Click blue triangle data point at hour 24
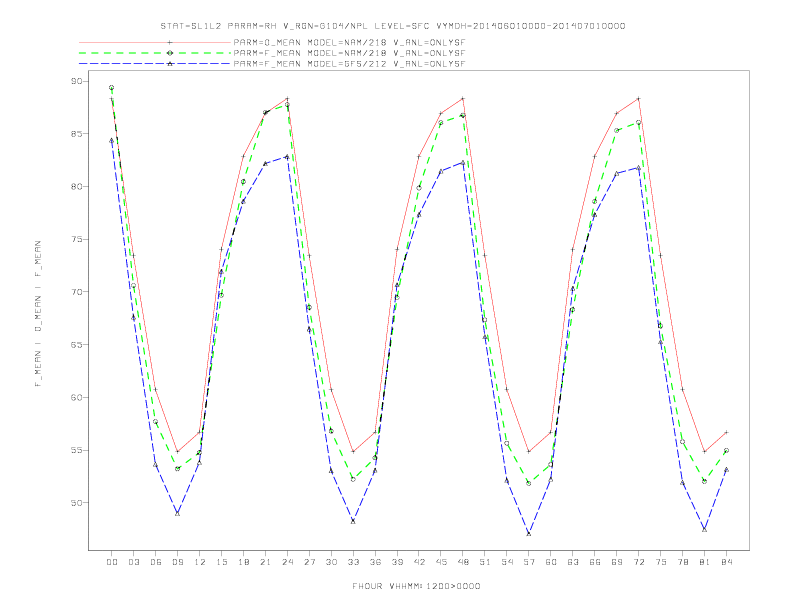Viewport: 792px width, 612px height. pos(287,157)
